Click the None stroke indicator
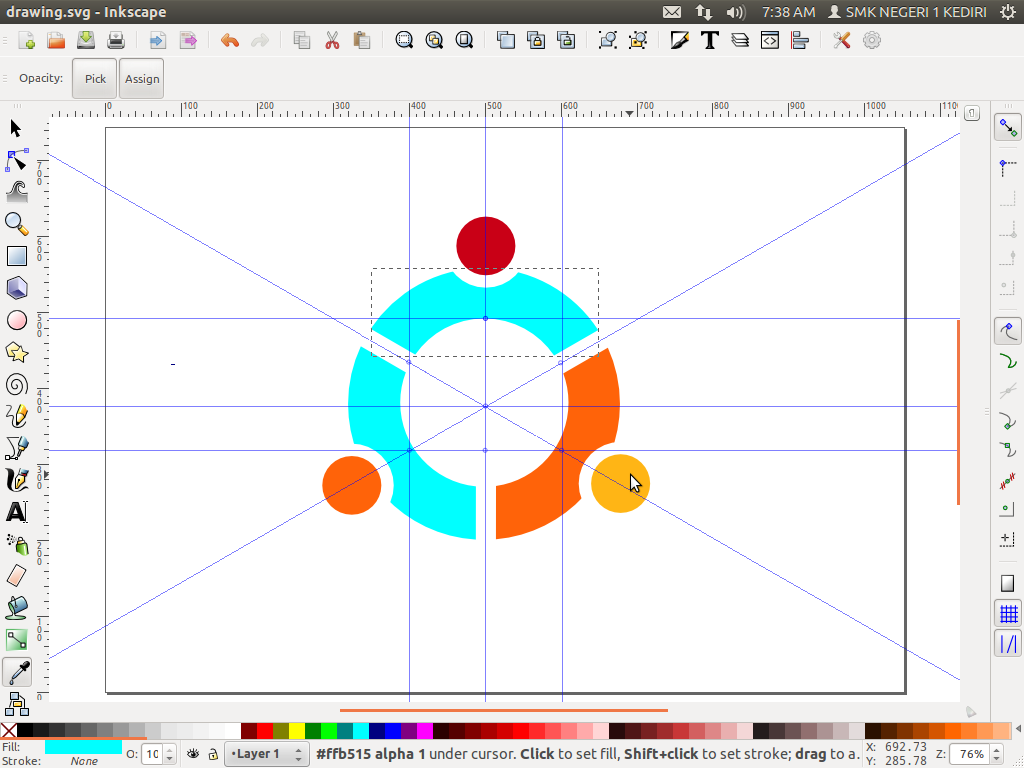 (84, 761)
